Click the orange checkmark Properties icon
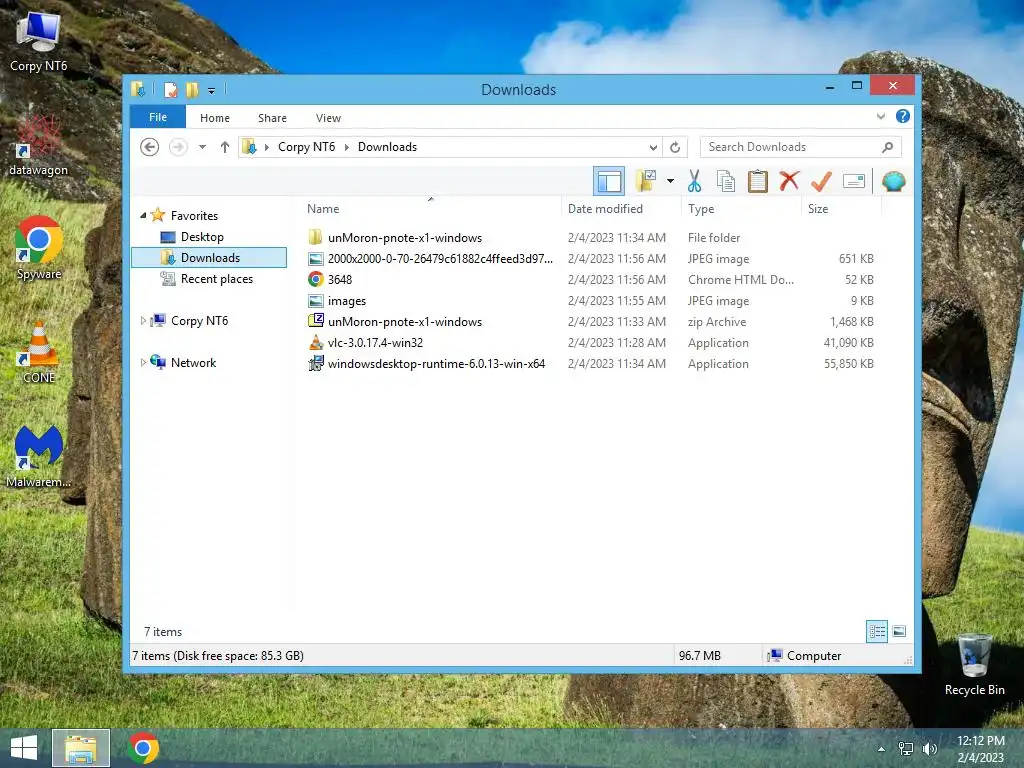This screenshot has height=768, width=1024. (x=821, y=181)
